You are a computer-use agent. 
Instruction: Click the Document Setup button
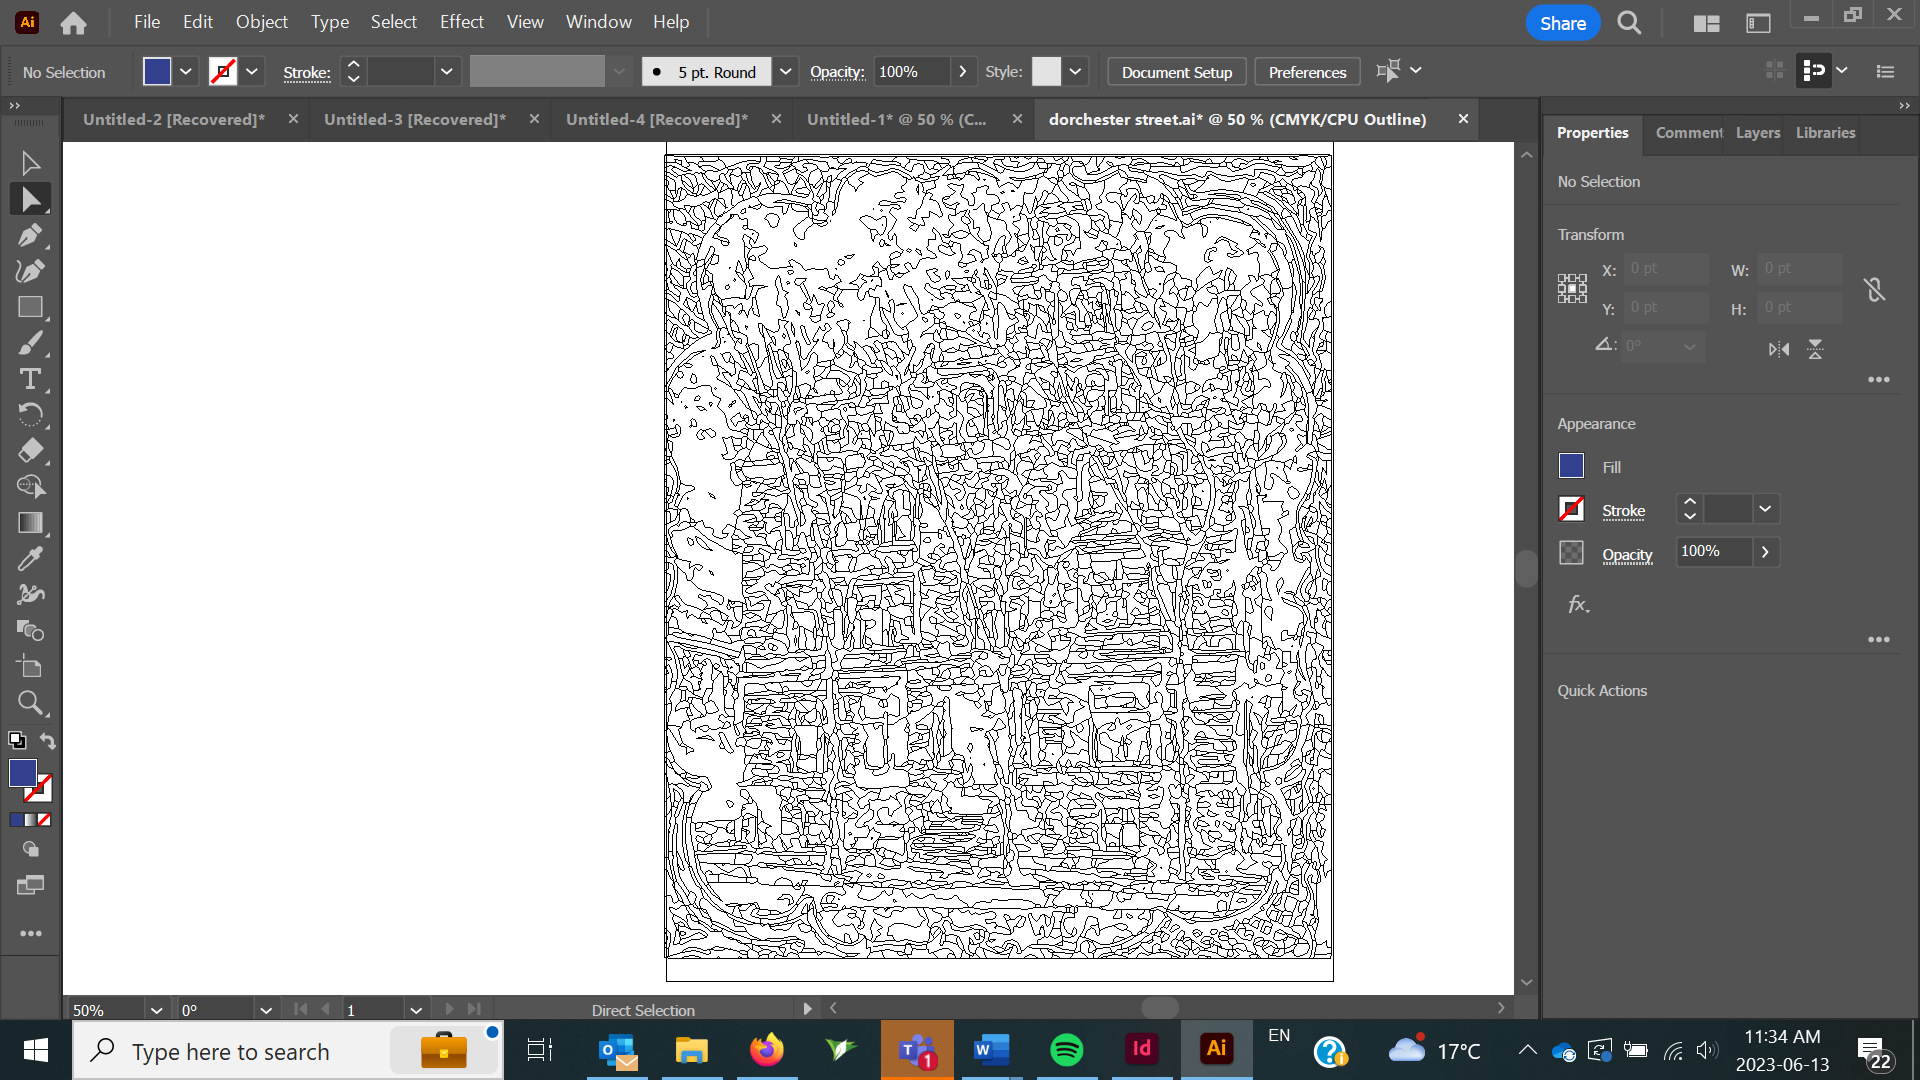1176,71
